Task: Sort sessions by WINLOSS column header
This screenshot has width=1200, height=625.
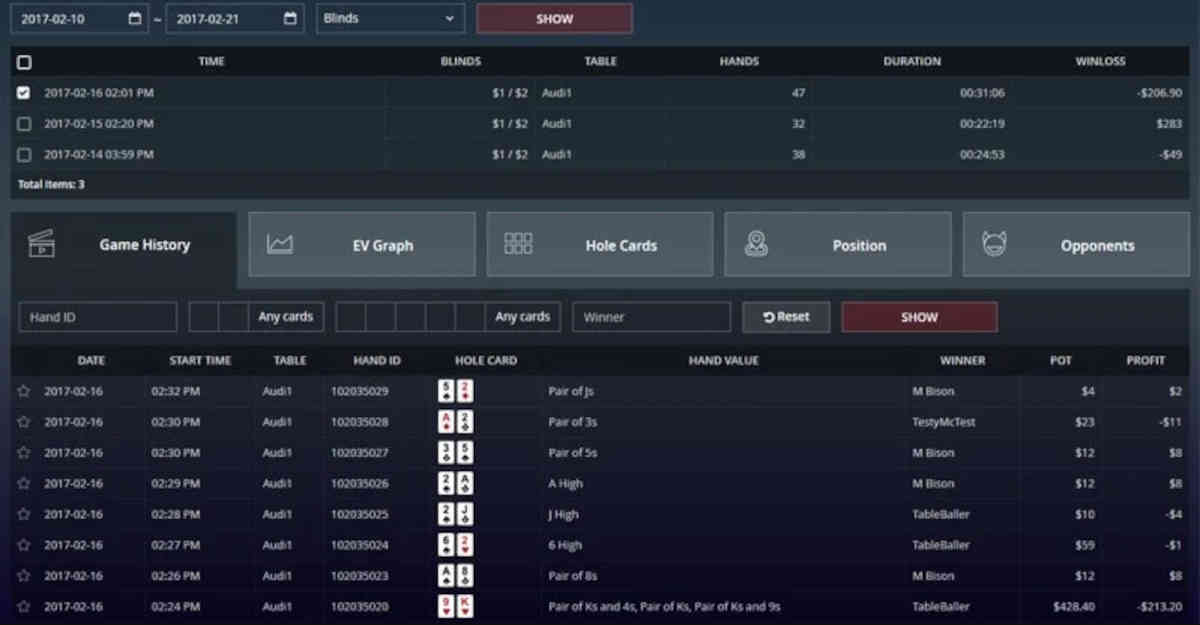Action: (1100, 62)
